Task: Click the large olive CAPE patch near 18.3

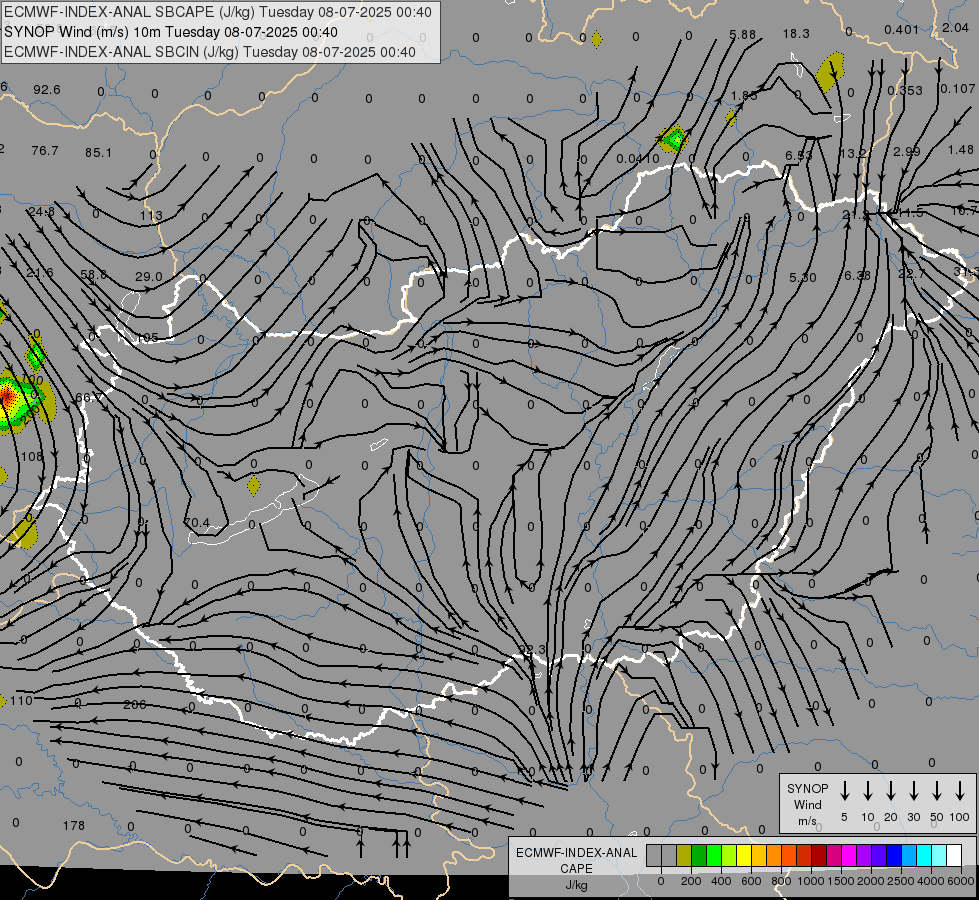Action: [x=830, y=72]
